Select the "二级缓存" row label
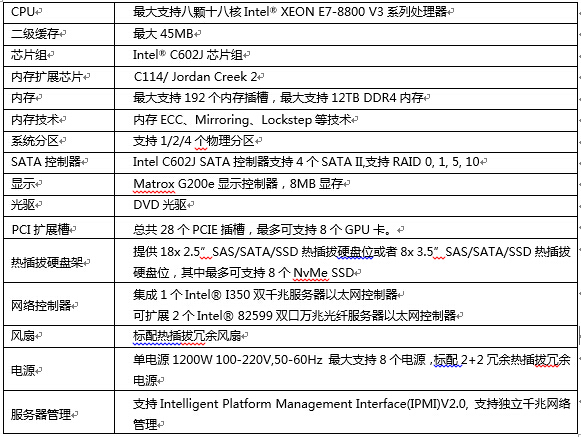581x437 pixels. pos(35,34)
